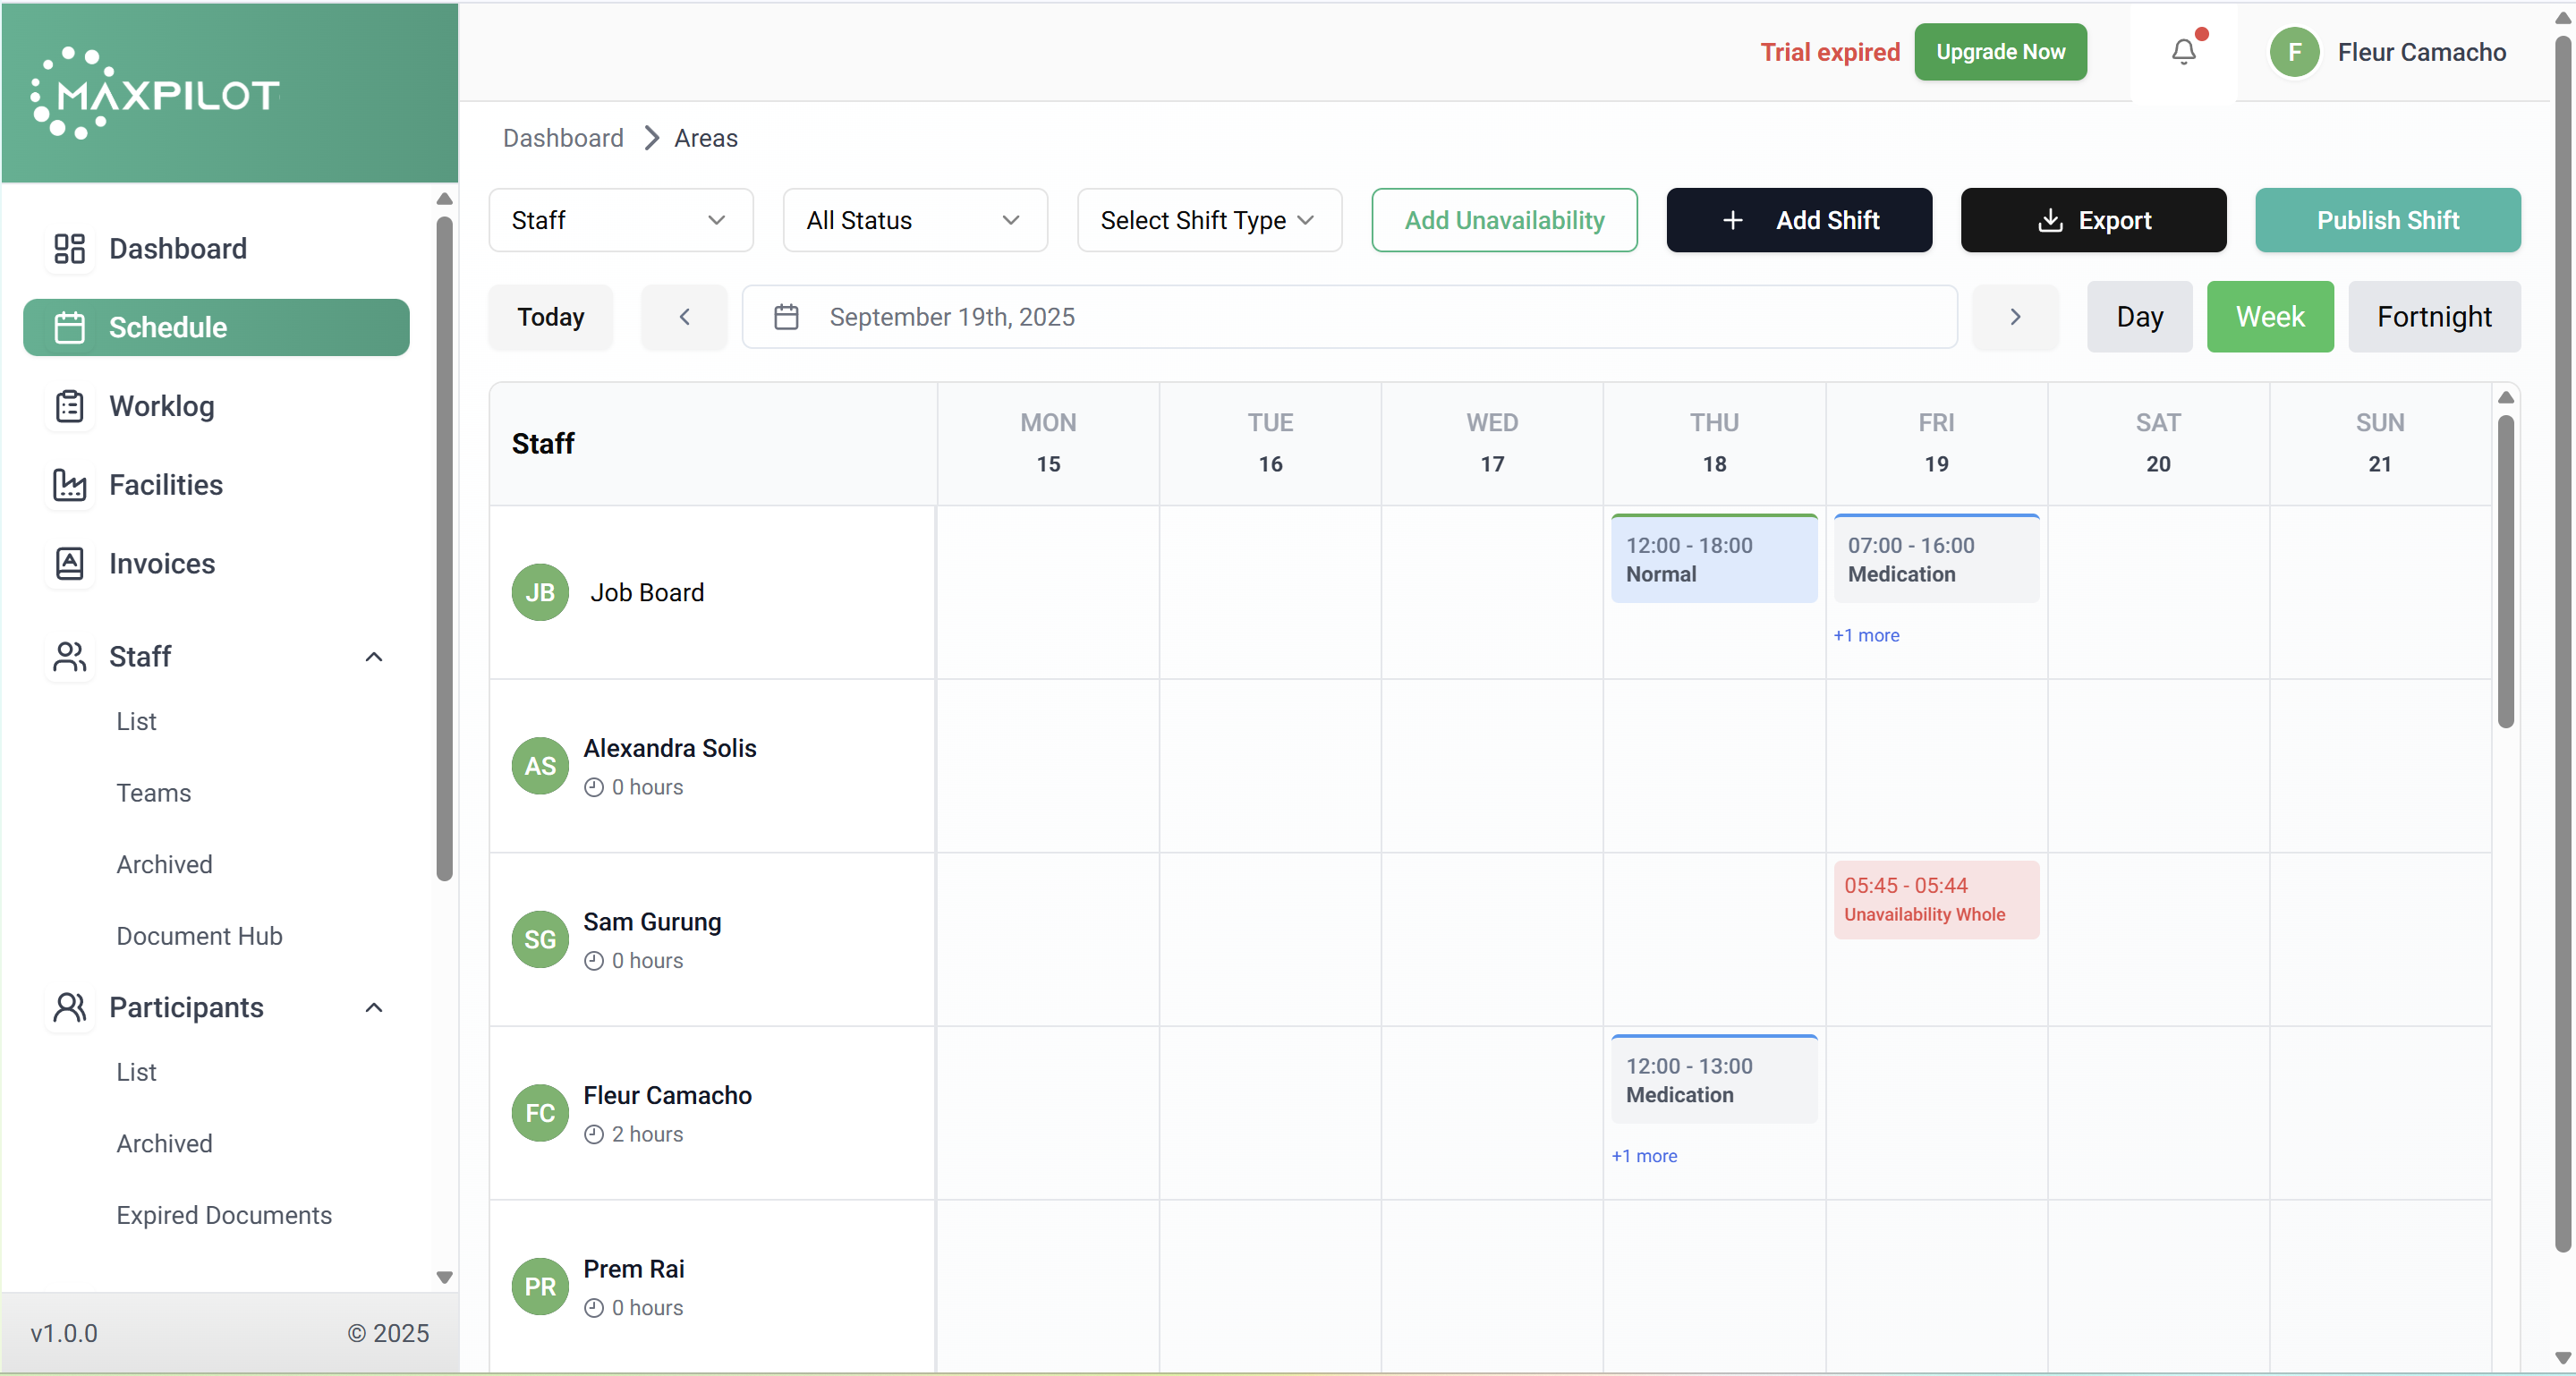Open Select Shift Type dropdown
Image resolution: width=2576 pixels, height=1376 pixels.
[x=1208, y=220]
